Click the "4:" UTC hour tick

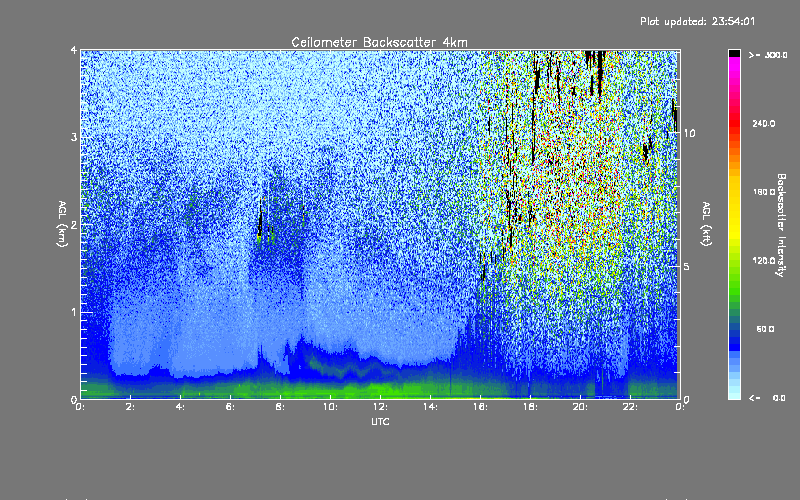(x=181, y=407)
